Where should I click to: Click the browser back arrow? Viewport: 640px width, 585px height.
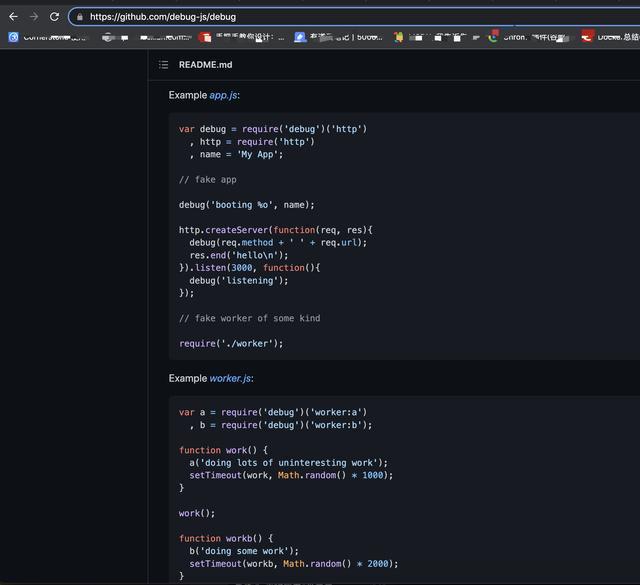[13, 17]
